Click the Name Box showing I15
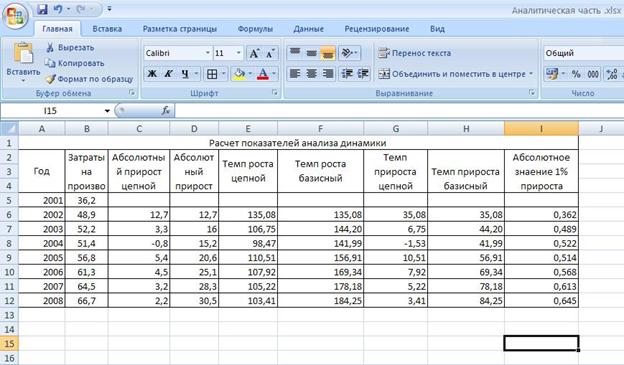The width and height of the screenshot is (624, 365). pos(52,111)
